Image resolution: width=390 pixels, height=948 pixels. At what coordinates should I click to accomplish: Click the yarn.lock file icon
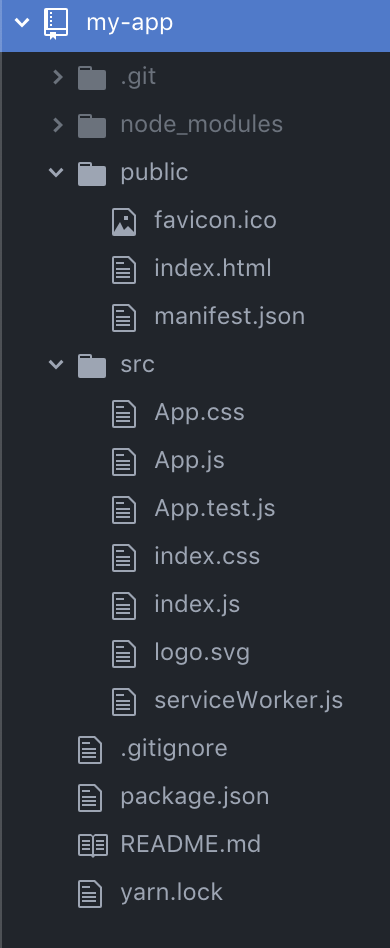point(90,893)
